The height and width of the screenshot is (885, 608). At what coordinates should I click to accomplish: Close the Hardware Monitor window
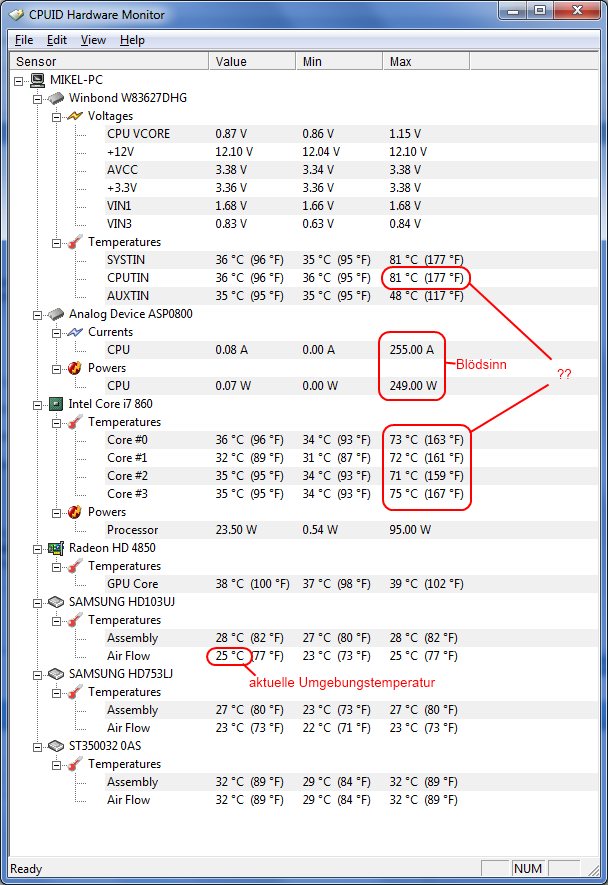coord(577,10)
